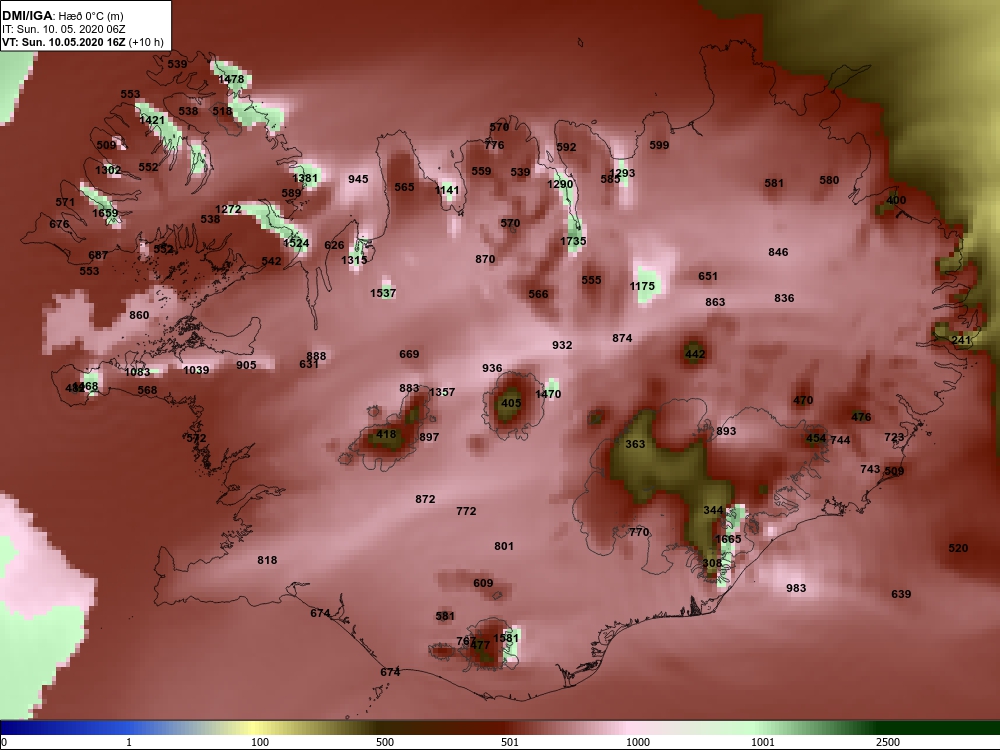Click the 836 map value
Screen dimensions: 1000x750
click(x=784, y=298)
